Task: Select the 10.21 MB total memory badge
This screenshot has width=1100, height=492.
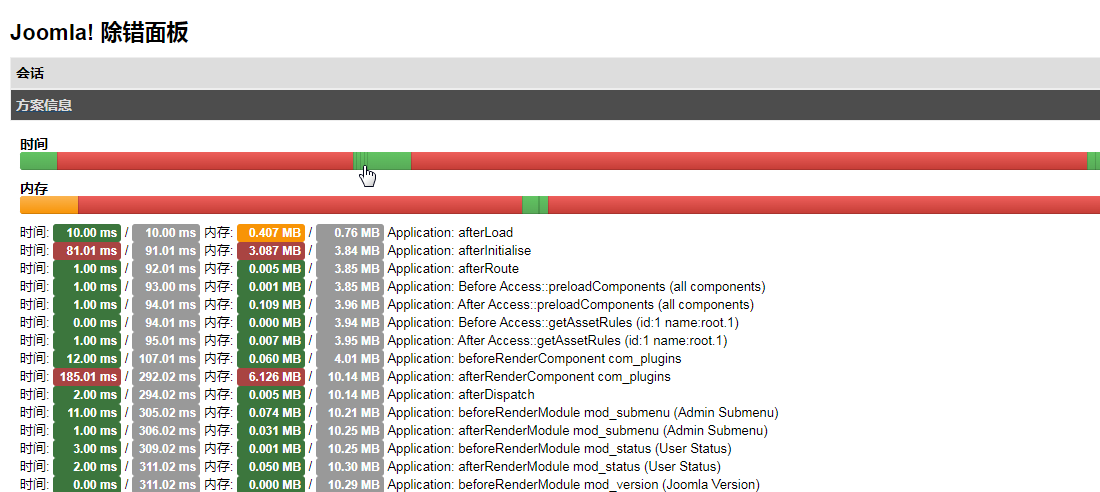Action: [x=349, y=413]
